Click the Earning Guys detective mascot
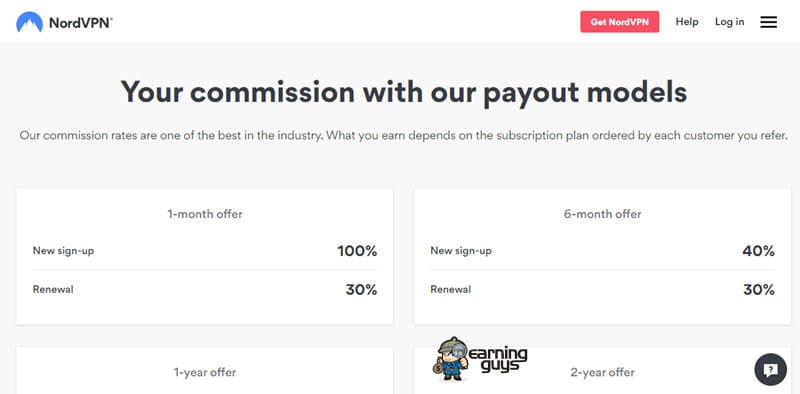The image size is (800, 394). pyautogui.click(x=452, y=358)
